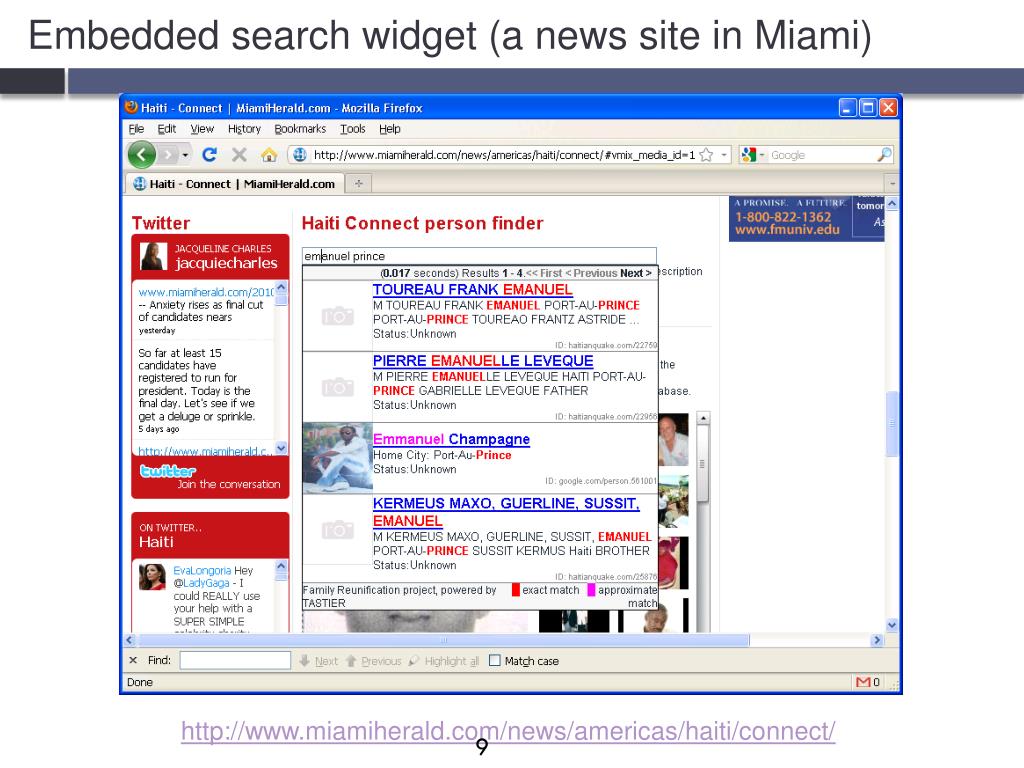Open the list all tabs dropdown
This screenshot has height=768, width=1024.
pos(891,184)
